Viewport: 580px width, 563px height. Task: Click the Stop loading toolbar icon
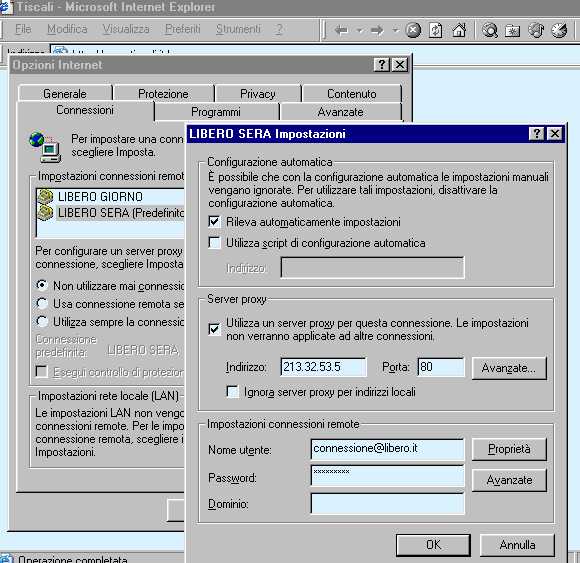(x=413, y=30)
